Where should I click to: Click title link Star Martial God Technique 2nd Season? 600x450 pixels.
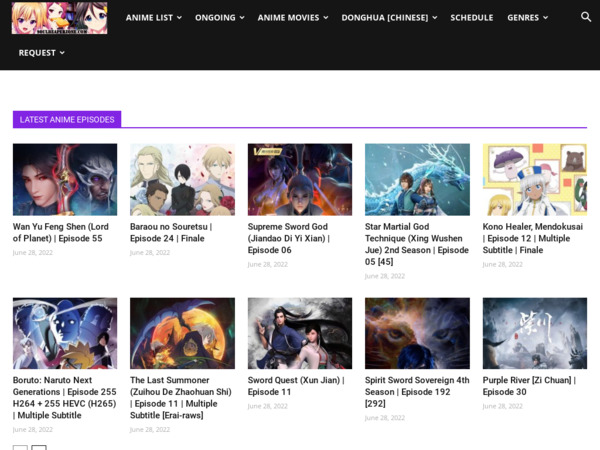(x=417, y=244)
